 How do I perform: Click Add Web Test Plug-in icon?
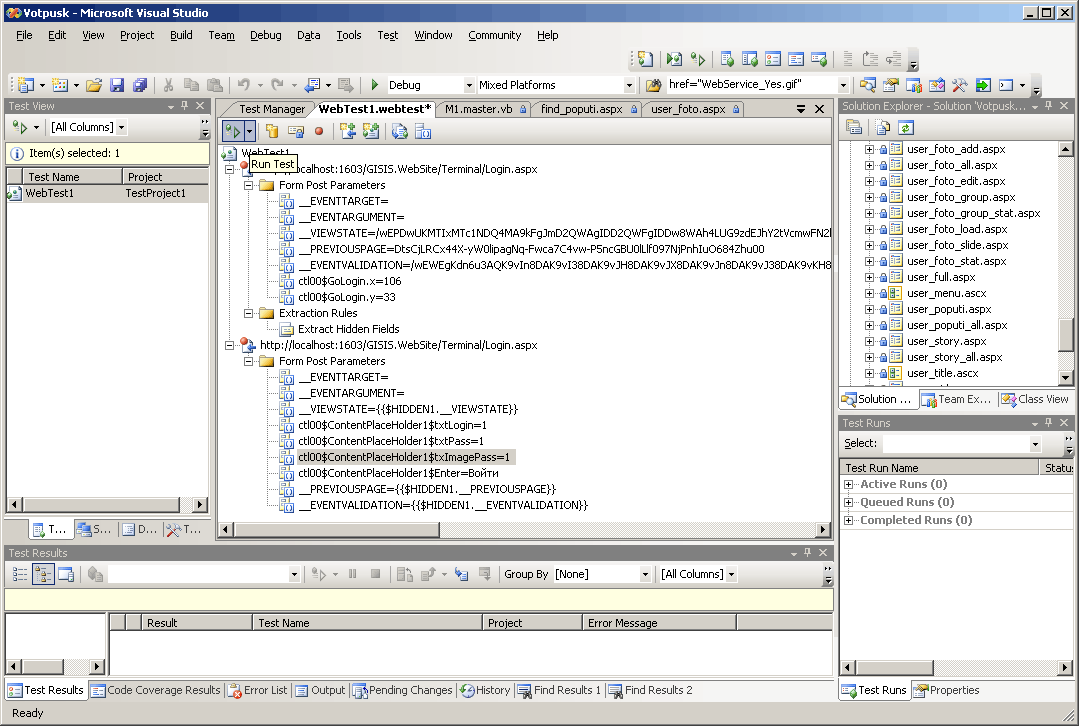click(371, 131)
